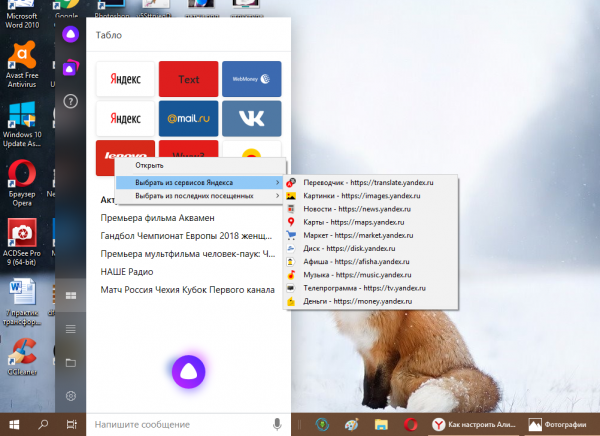Click the taskbar search magnifier icon
The width and height of the screenshot is (600, 436).
click(x=43, y=425)
